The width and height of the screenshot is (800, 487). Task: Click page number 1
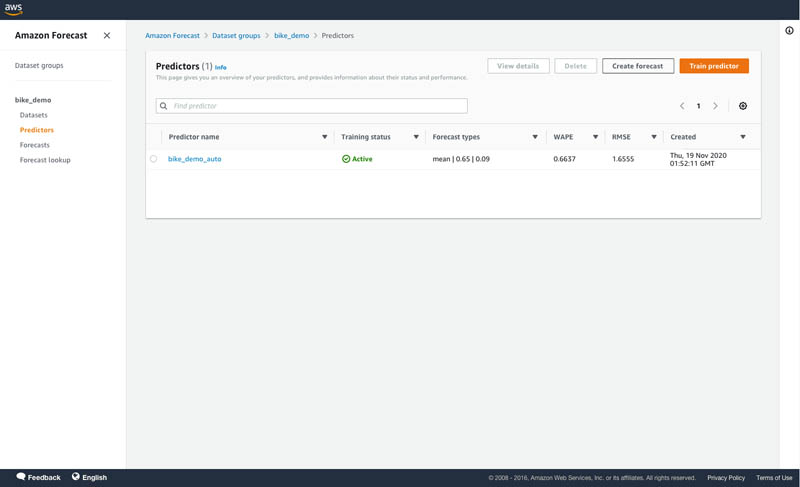[x=698, y=106]
